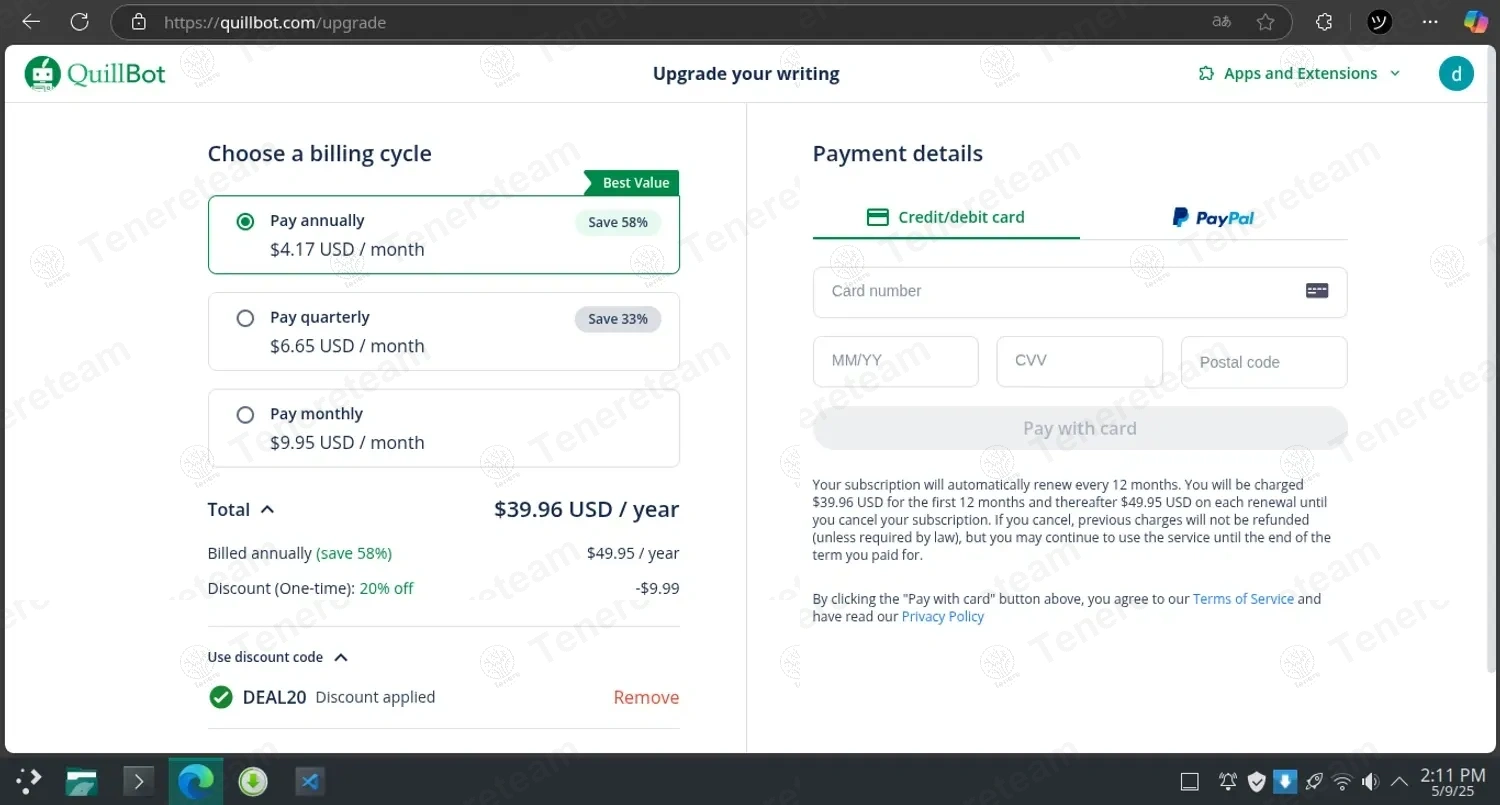This screenshot has height=805, width=1500.
Task: Click the QuillBot logo
Action: pos(96,73)
